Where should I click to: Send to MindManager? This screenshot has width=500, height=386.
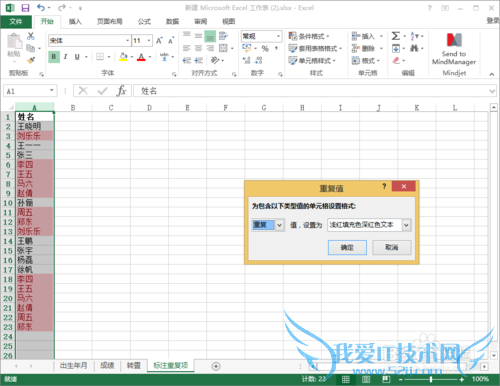click(454, 49)
